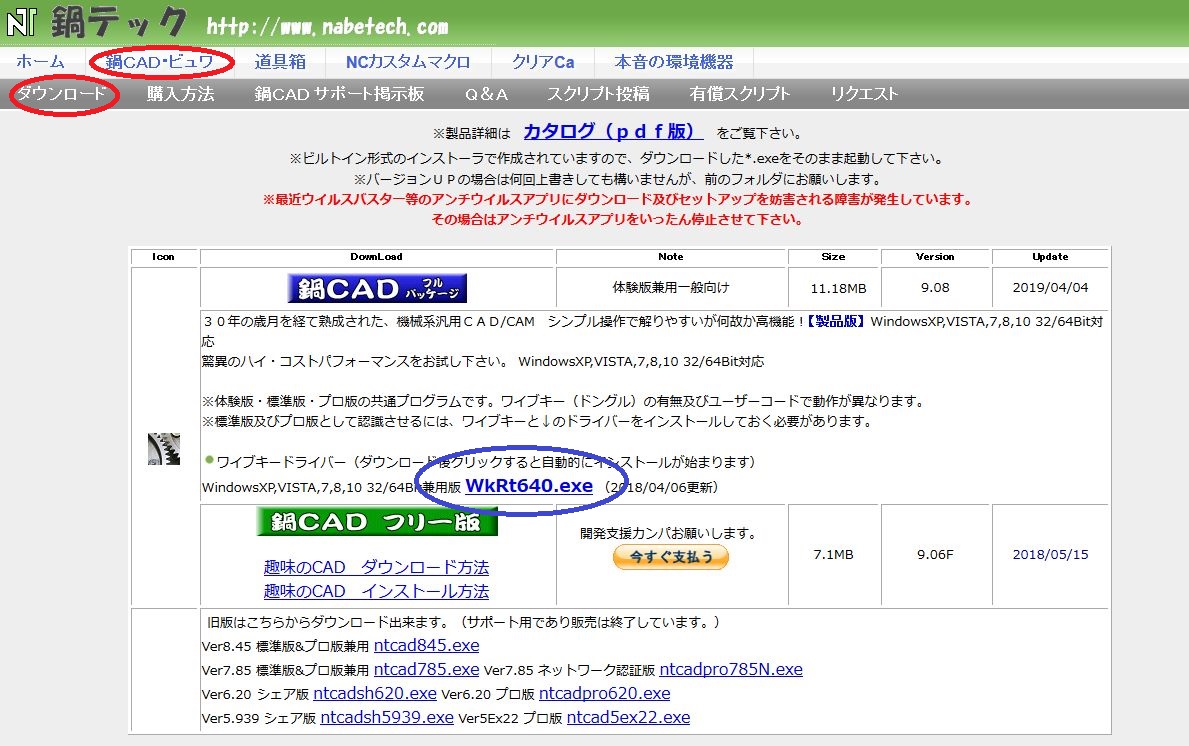Screen dimensions: 1189x746
Task: Open the 道具箱 tab
Action: [x=281, y=62]
